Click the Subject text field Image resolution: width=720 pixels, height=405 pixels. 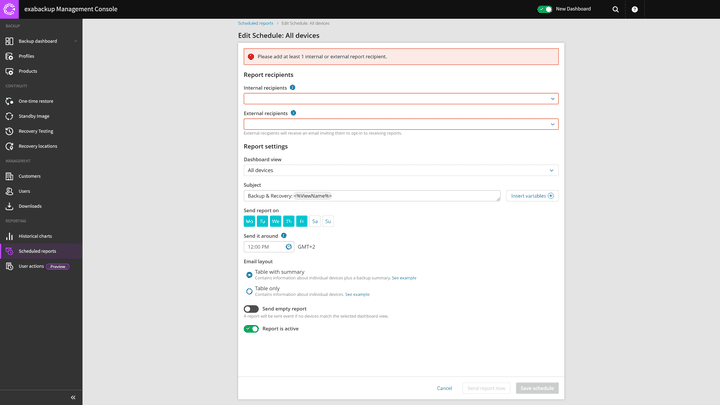point(371,196)
